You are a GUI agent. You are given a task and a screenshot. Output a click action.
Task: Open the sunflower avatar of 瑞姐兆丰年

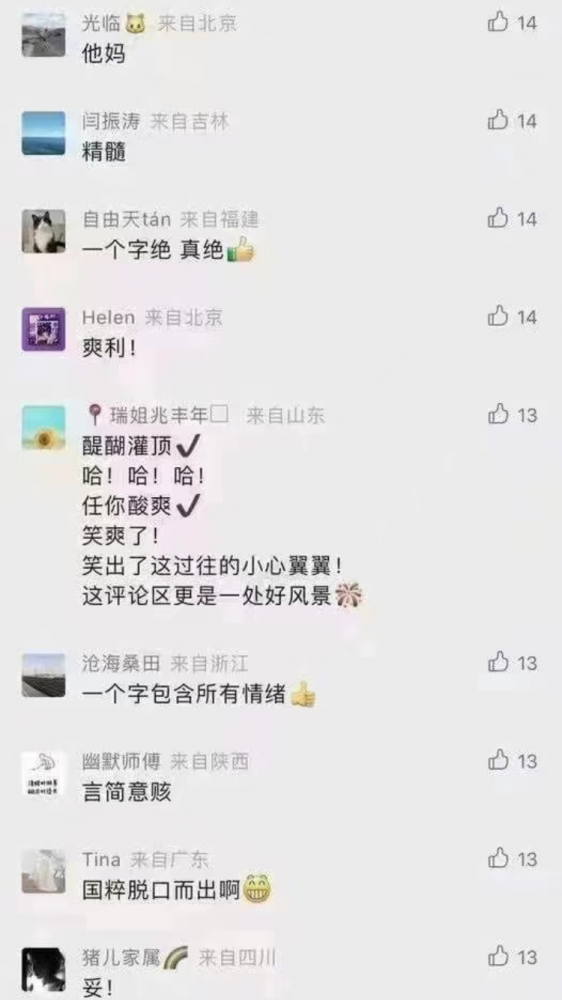(x=43, y=427)
